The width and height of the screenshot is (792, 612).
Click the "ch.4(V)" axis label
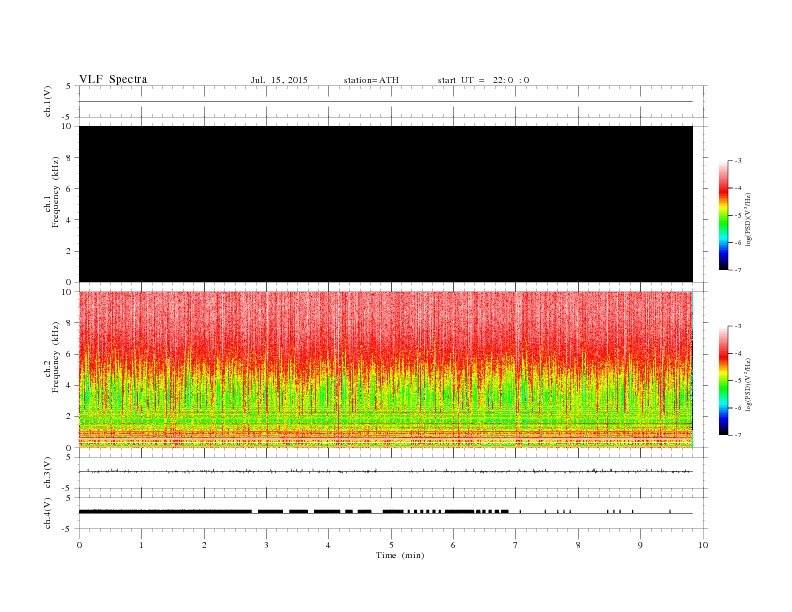point(47,513)
